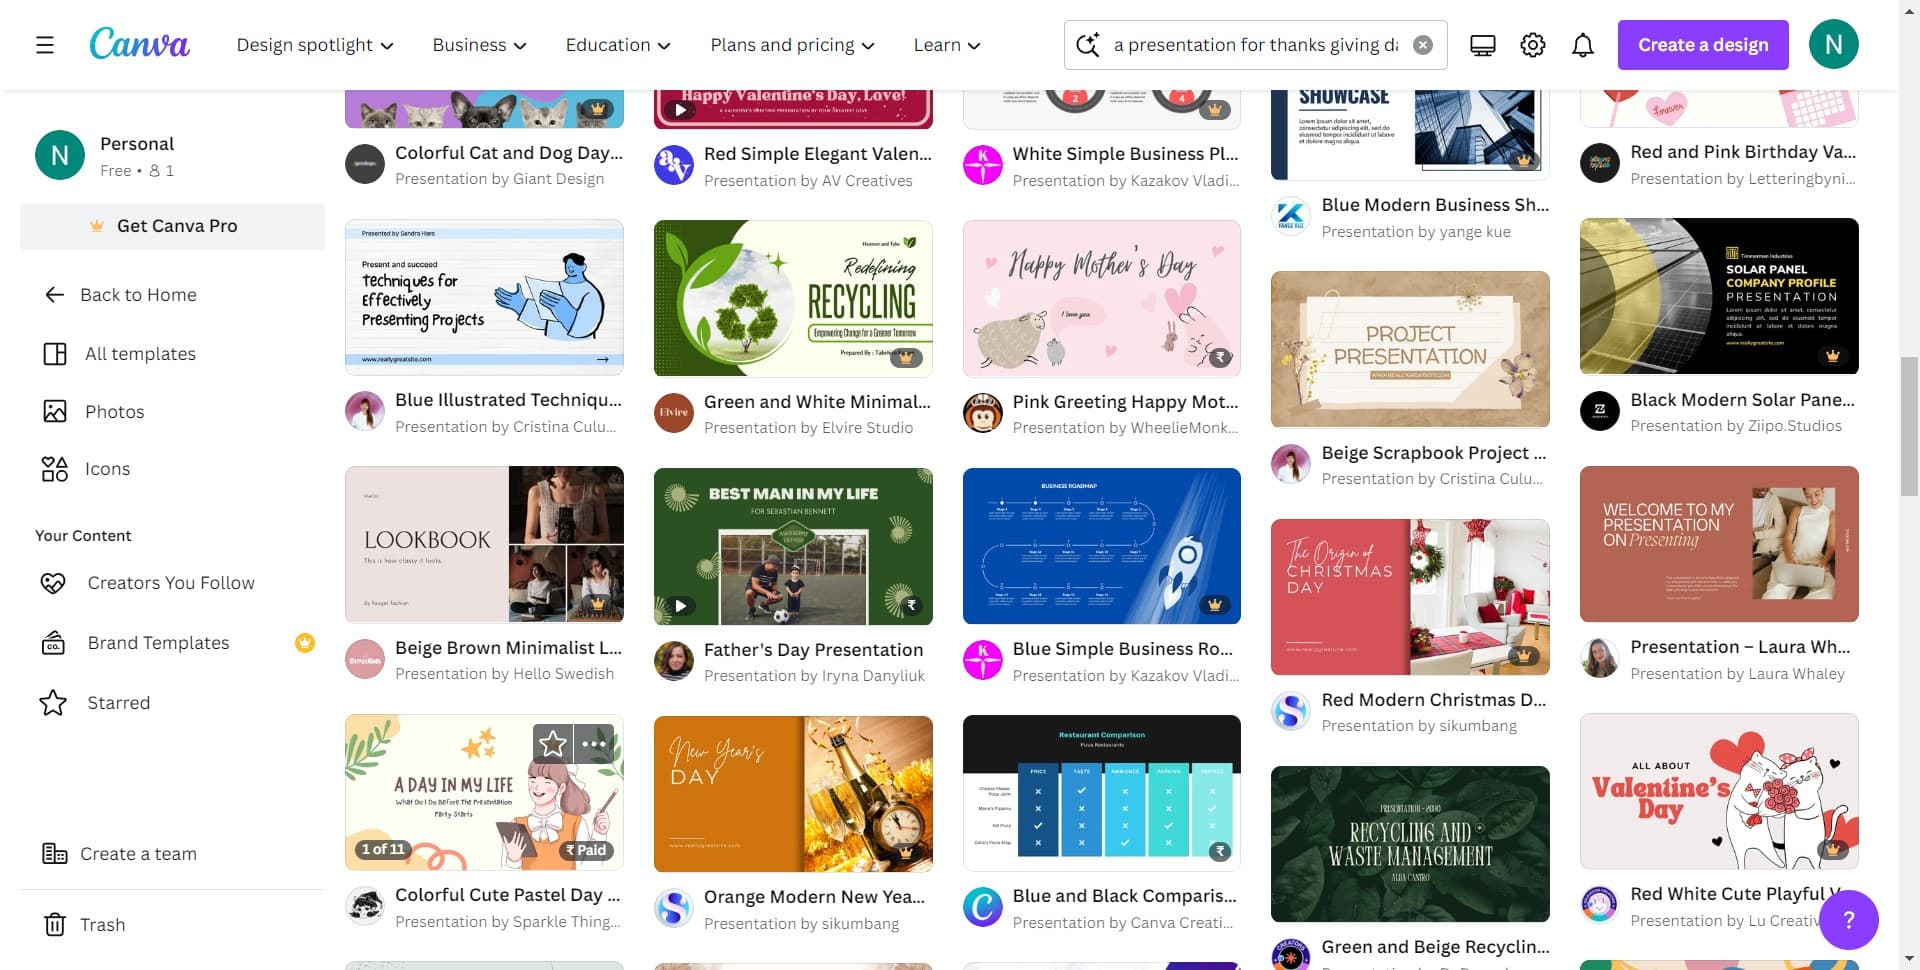The image size is (1920, 970).
Task: Open the Canva settings gear
Action: pyautogui.click(x=1532, y=44)
